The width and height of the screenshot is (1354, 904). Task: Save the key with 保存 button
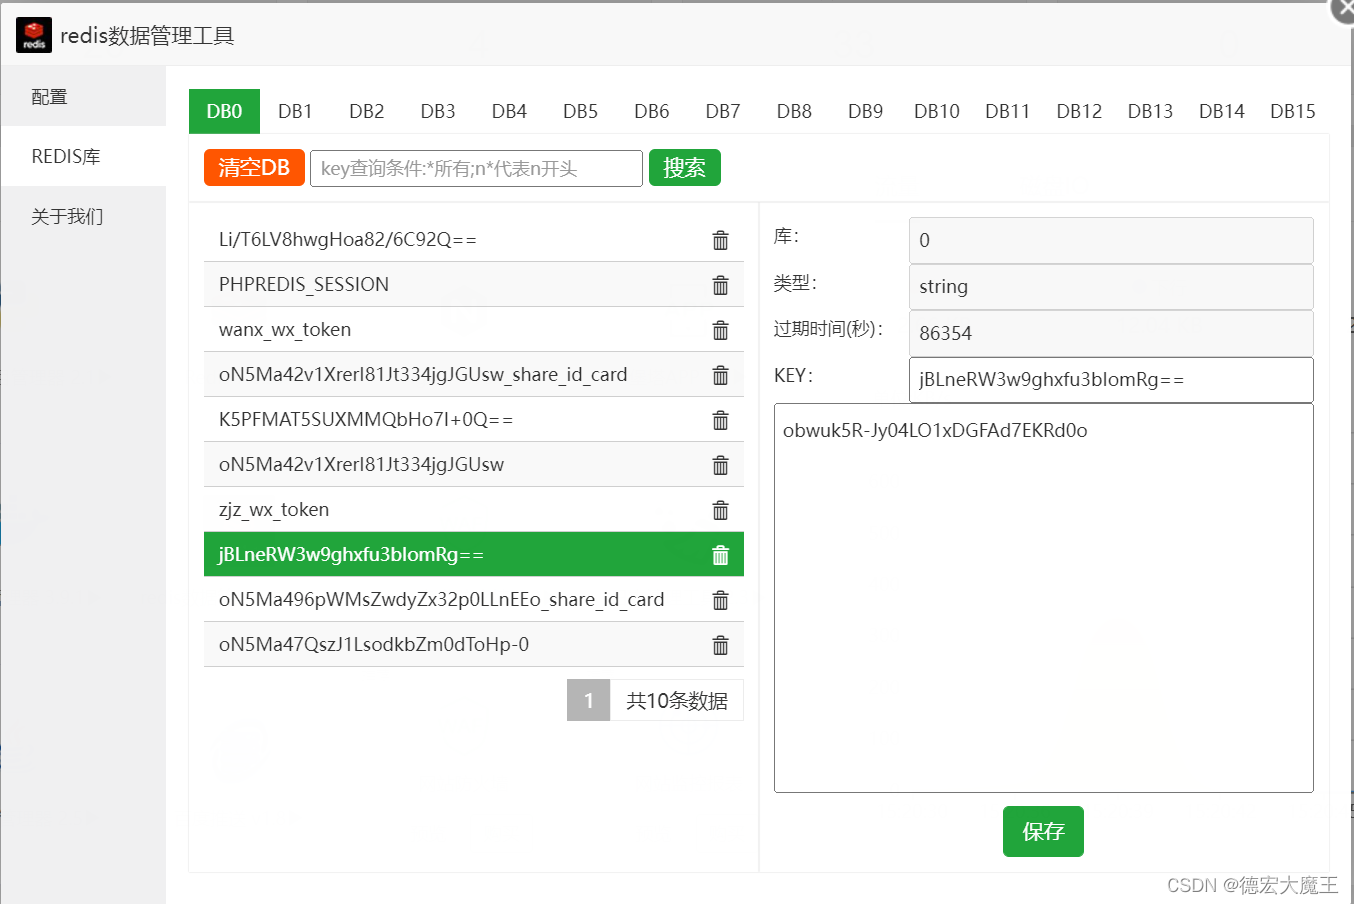[x=1043, y=831]
